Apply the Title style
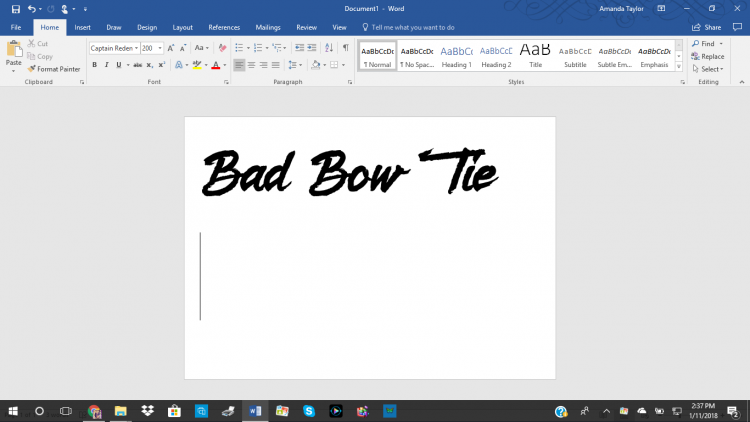 point(535,56)
